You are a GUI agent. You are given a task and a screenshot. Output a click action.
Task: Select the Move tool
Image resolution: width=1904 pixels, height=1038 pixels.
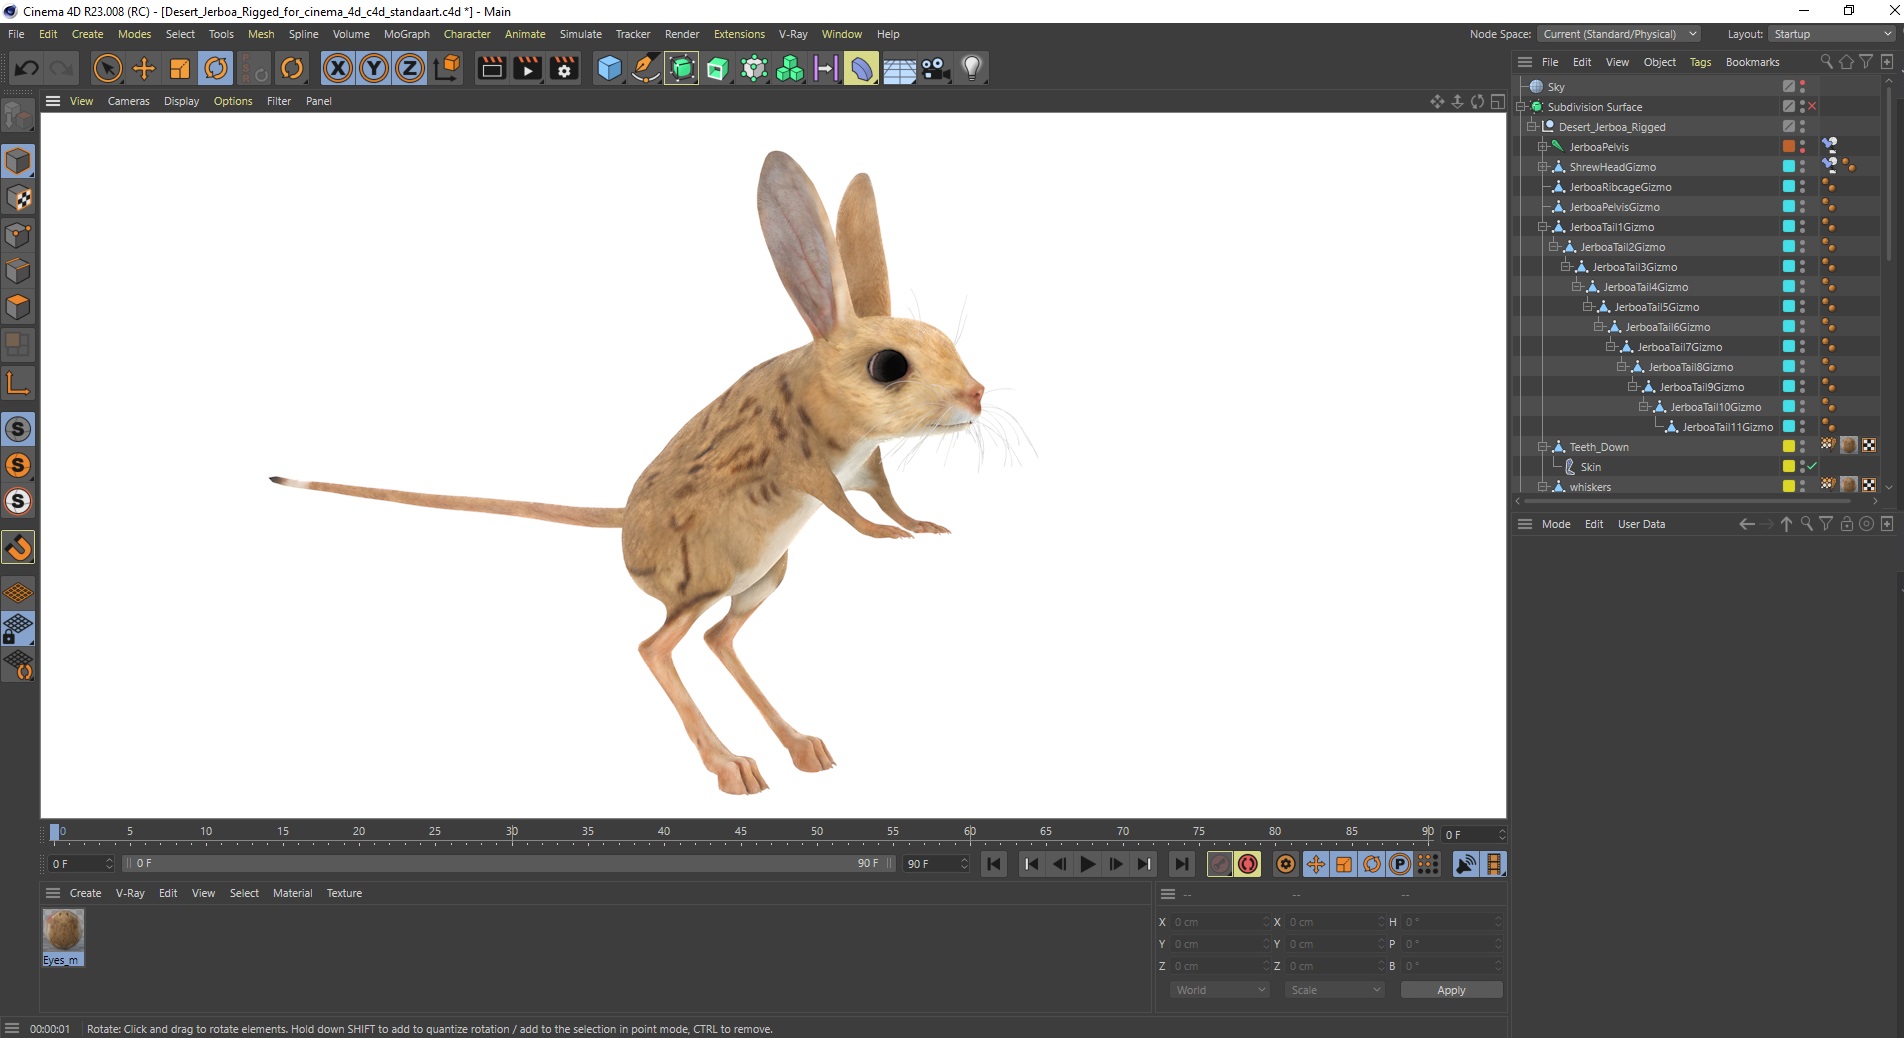pos(144,68)
